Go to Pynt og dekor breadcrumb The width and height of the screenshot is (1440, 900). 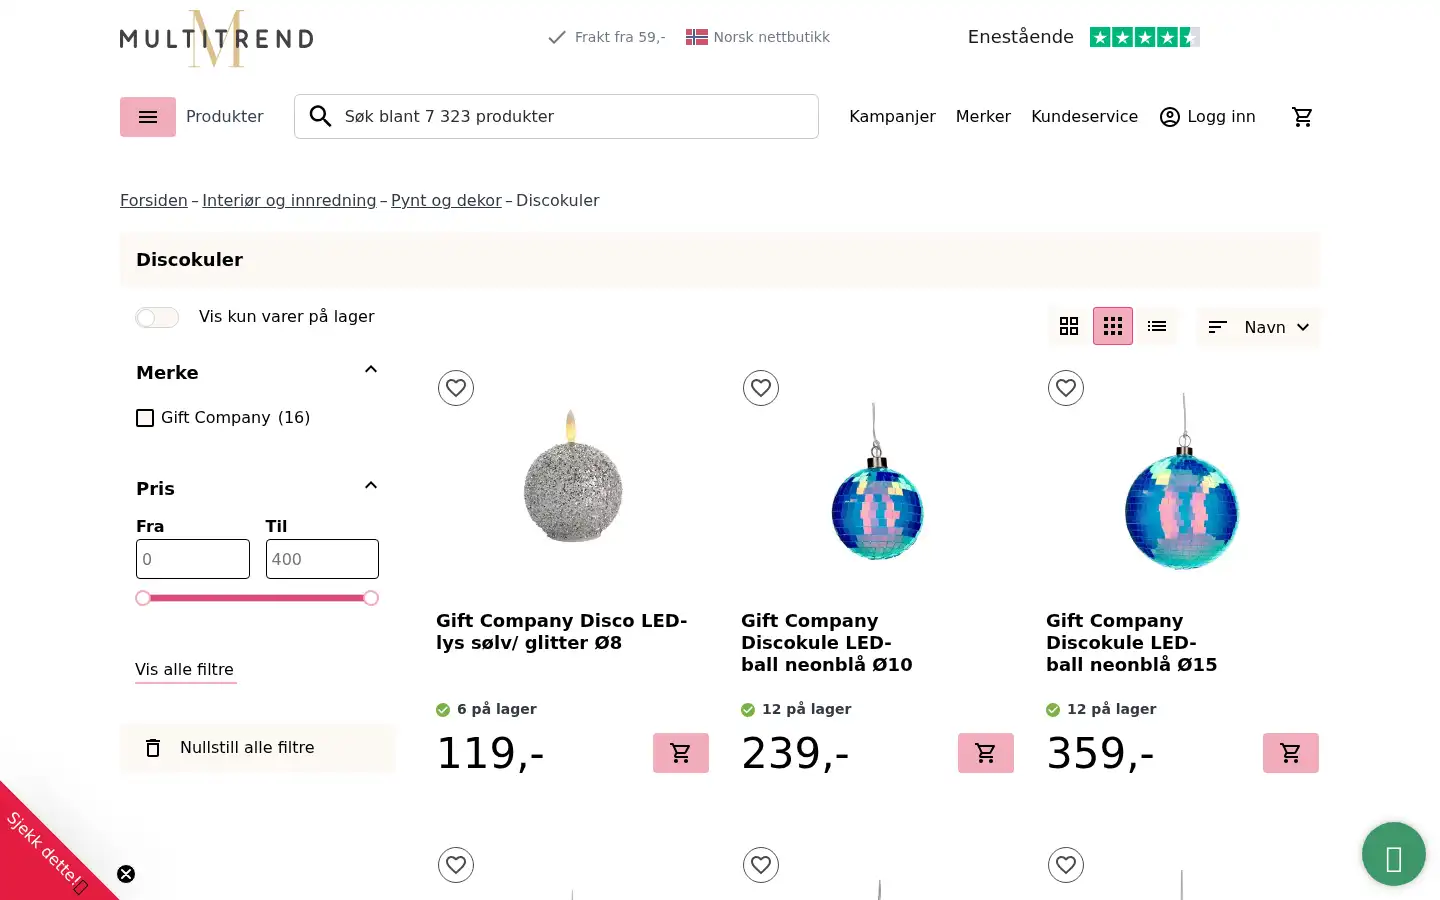click(446, 200)
